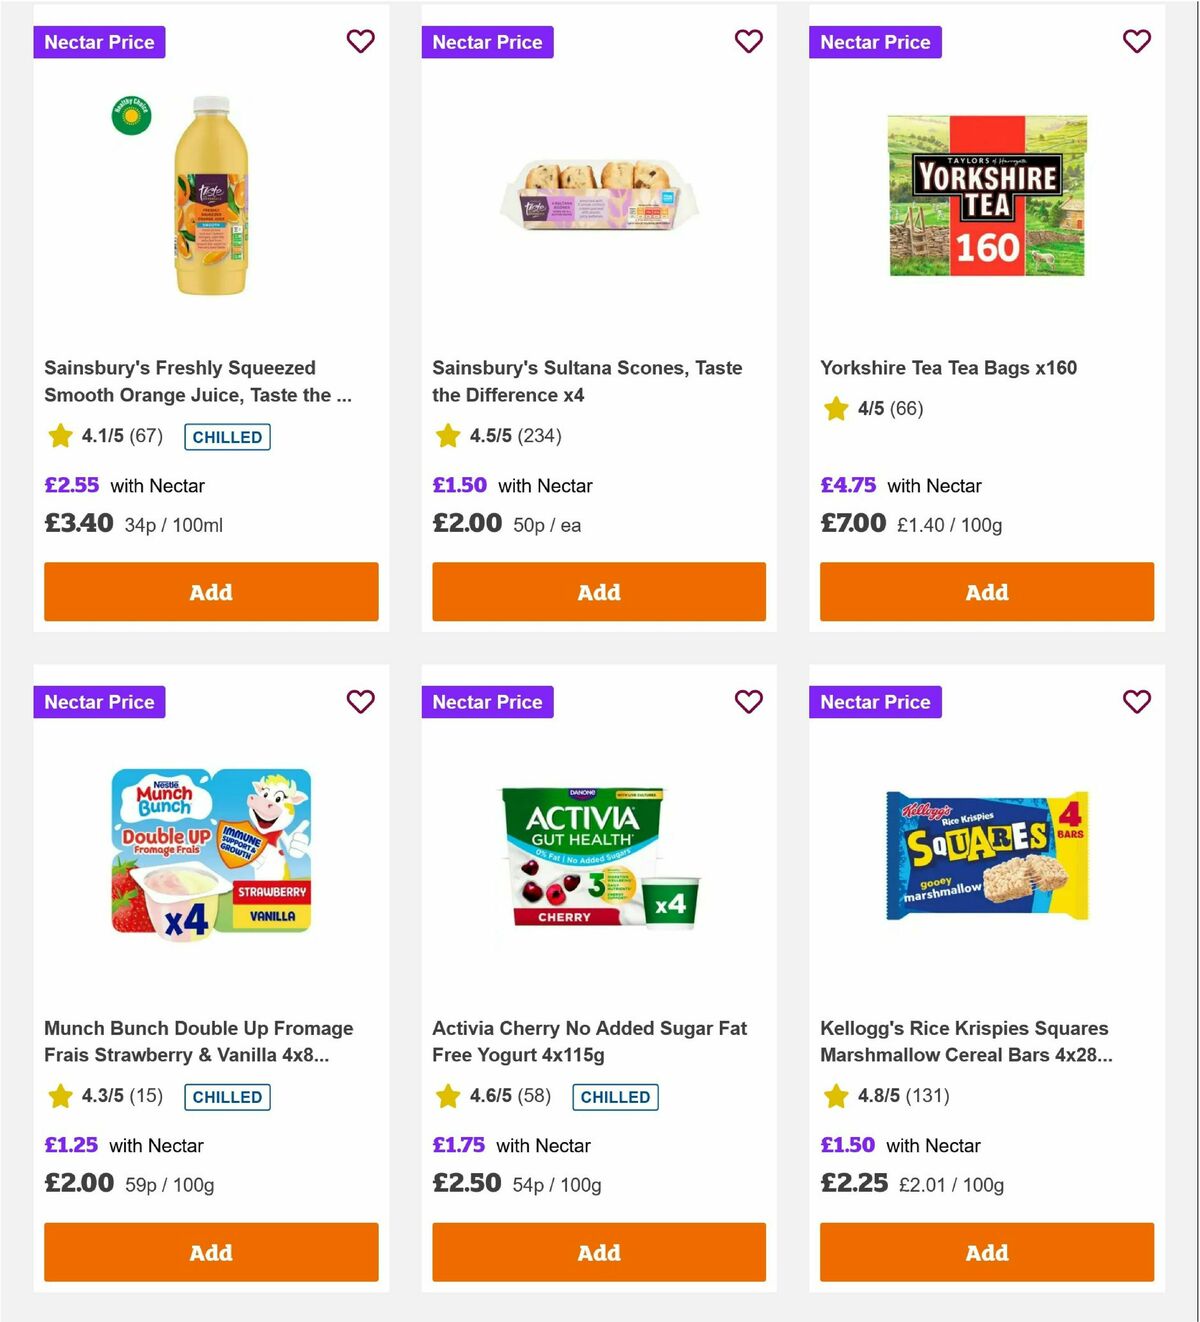Favourite the Sainsbury's Sultana Scones

click(748, 42)
